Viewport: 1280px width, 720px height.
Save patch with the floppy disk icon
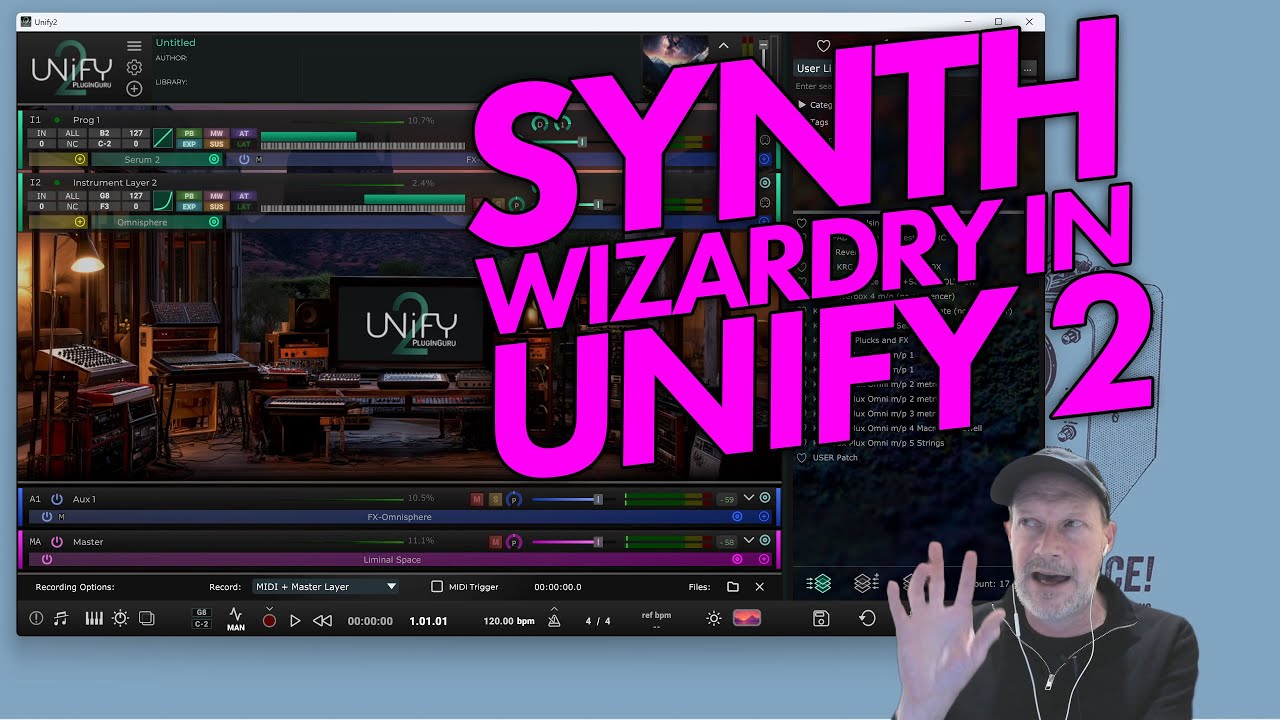(x=821, y=619)
